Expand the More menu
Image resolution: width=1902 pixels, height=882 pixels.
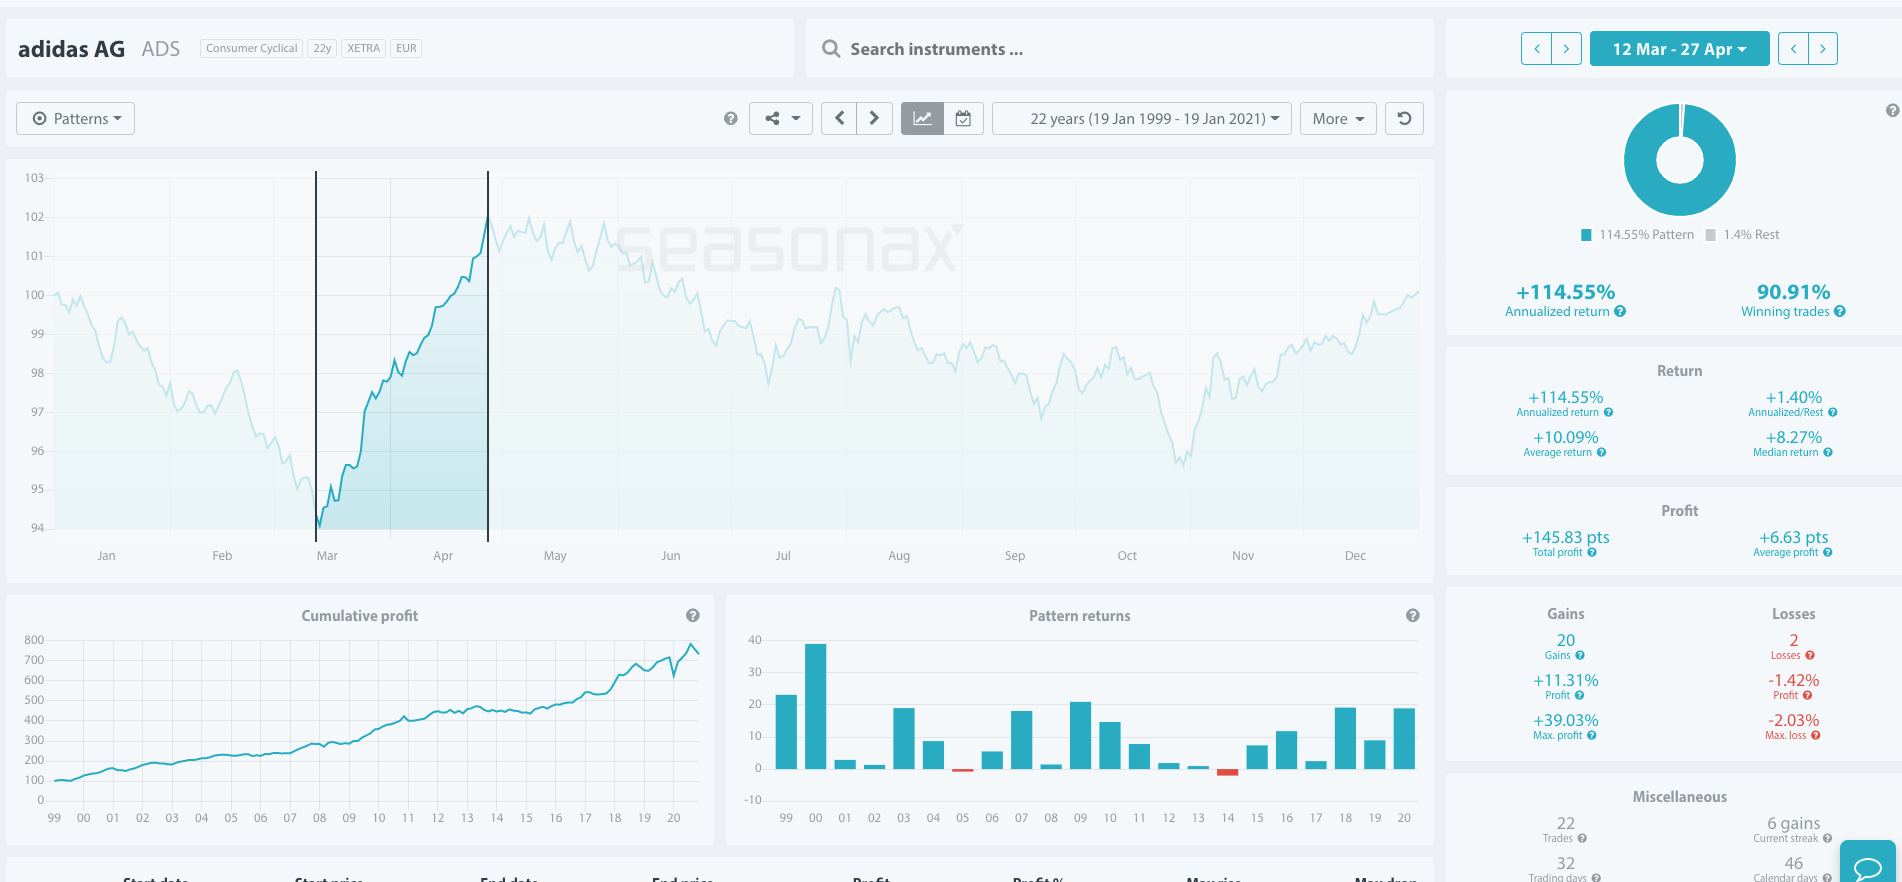tap(1338, 118)
